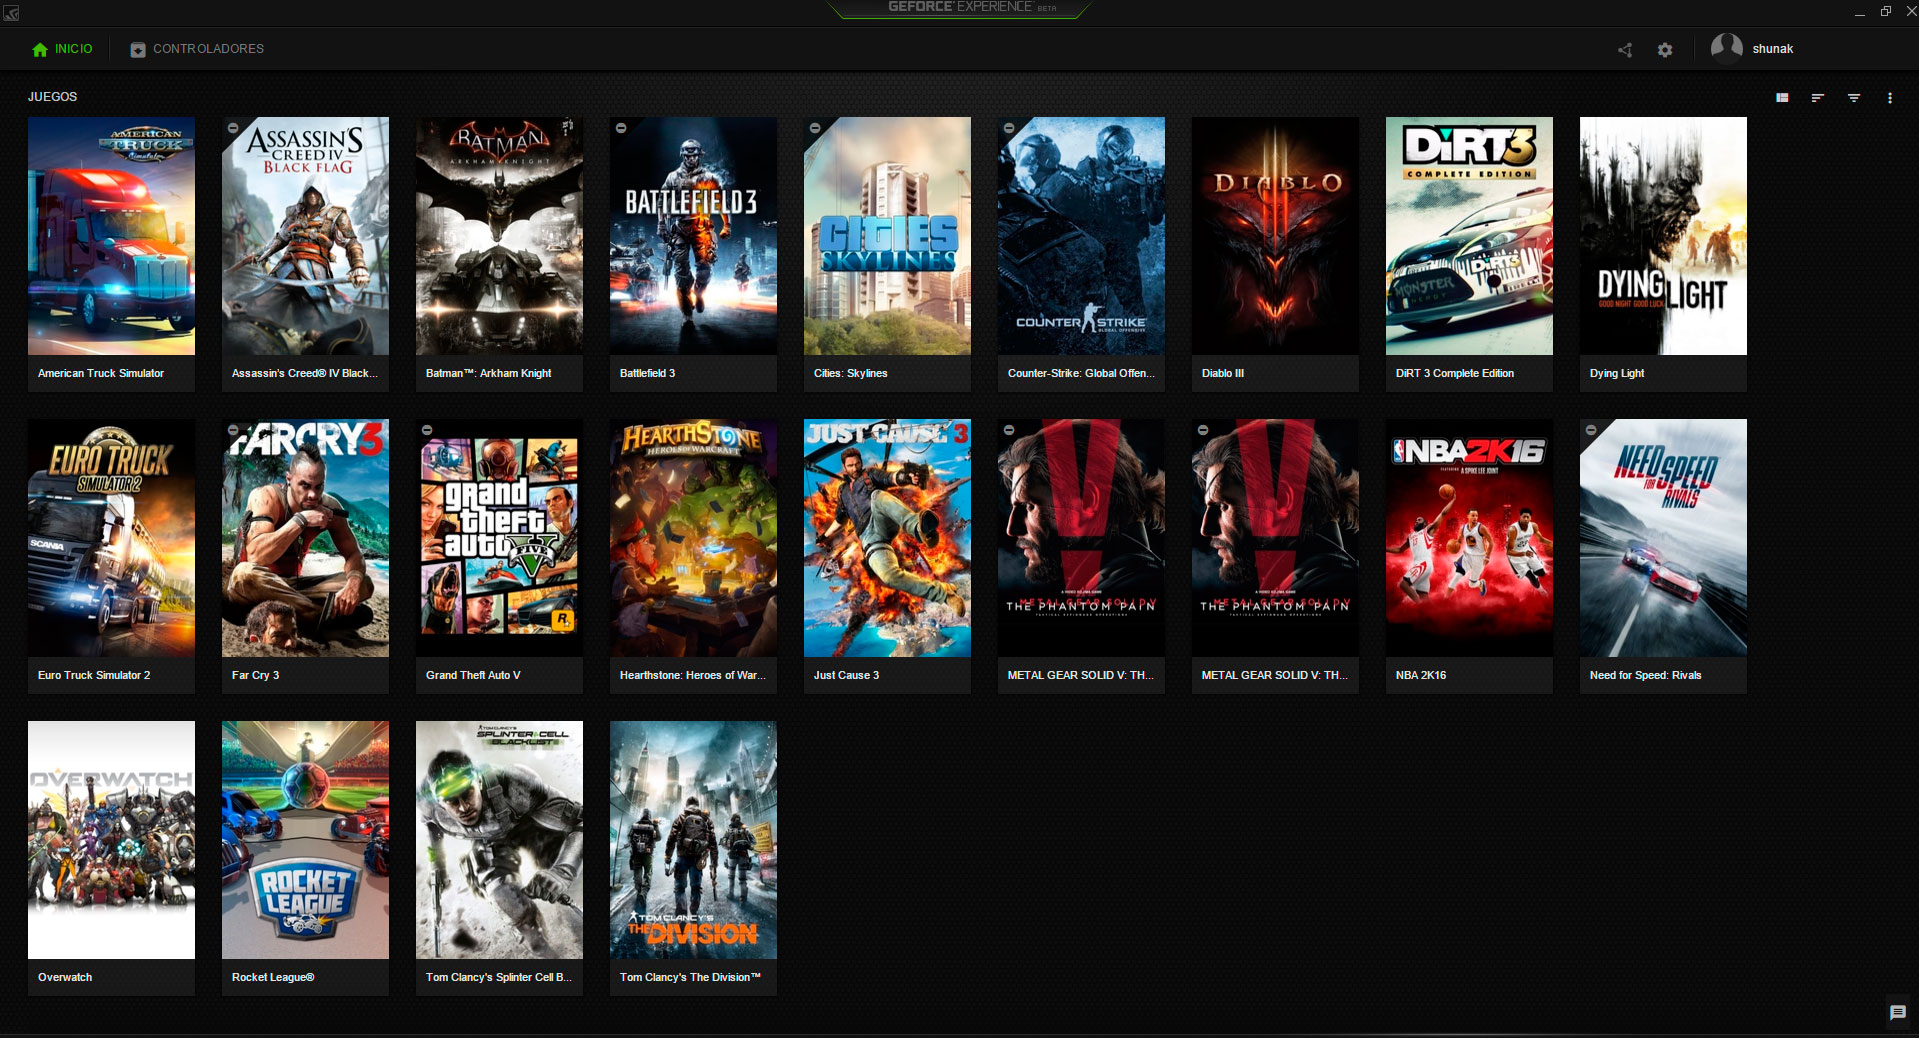Click the "Dying Light" title label
The width and height of the screenshot is (1919, 1038).
[1616, 373]
